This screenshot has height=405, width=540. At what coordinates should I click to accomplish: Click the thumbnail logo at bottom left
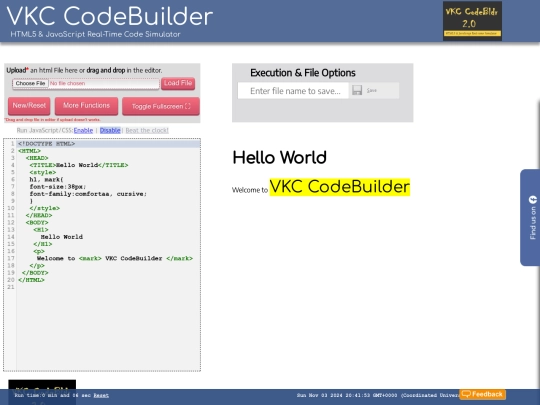click(42, 392)
